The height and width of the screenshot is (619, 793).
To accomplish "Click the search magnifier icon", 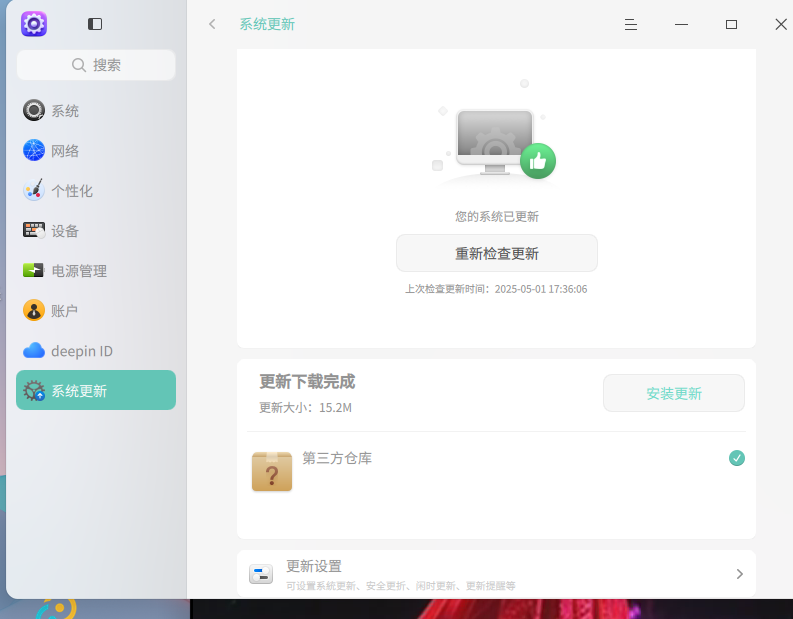I will point(78,65).
